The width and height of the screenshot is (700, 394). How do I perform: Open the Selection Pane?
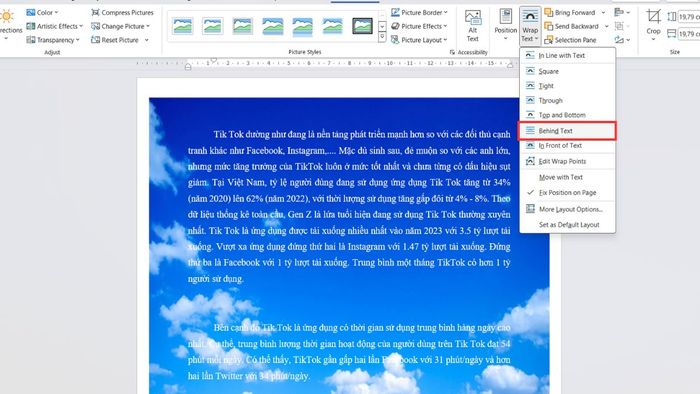point(570,40)
